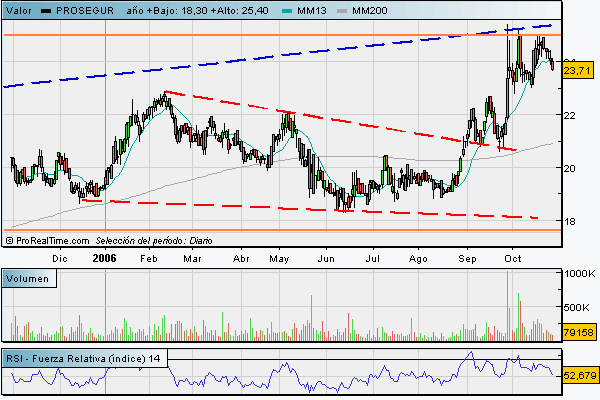Viewport: 600px width, 400px height.
Task: Click the PROSEGUR legend label
Action: [85, 11]
